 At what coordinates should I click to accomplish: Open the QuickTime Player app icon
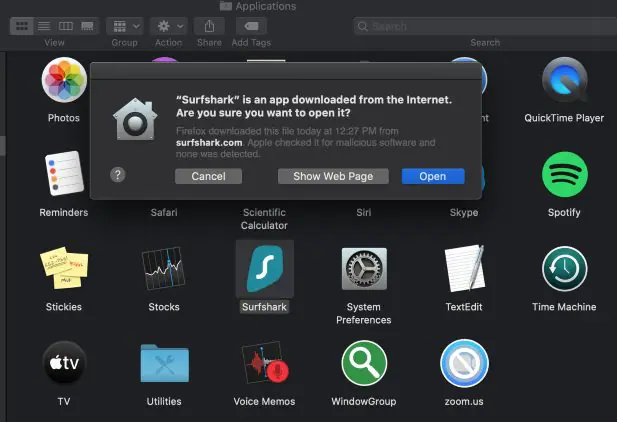(x=564, y=80)
